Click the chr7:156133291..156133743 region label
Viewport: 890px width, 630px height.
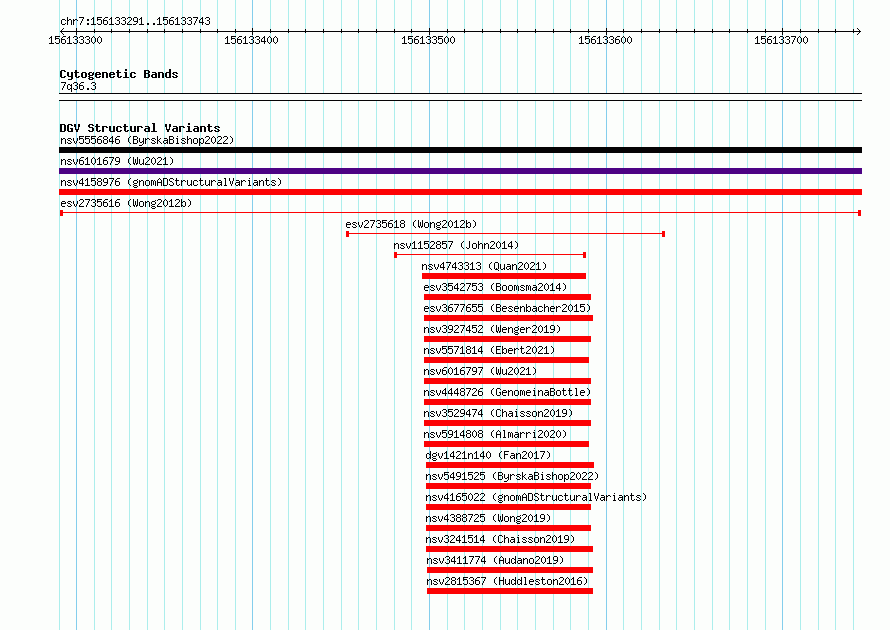click(135, 21)
